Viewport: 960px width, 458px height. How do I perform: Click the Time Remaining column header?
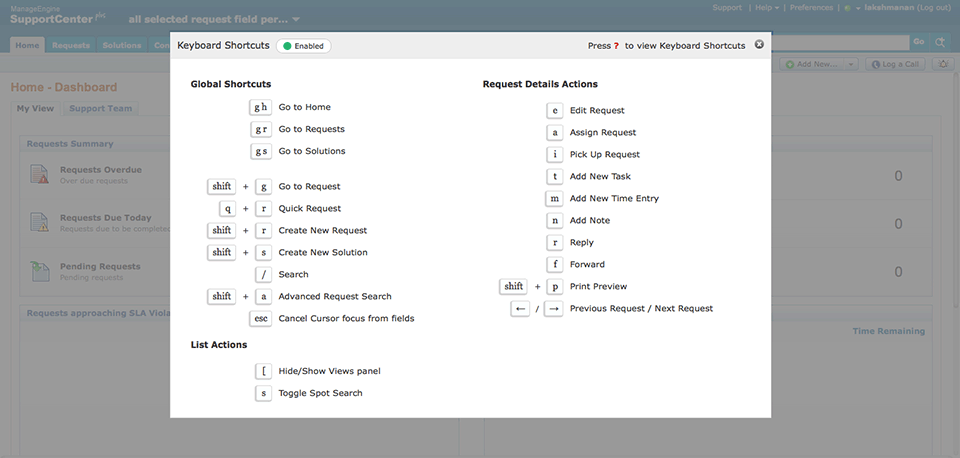[888, 331]
